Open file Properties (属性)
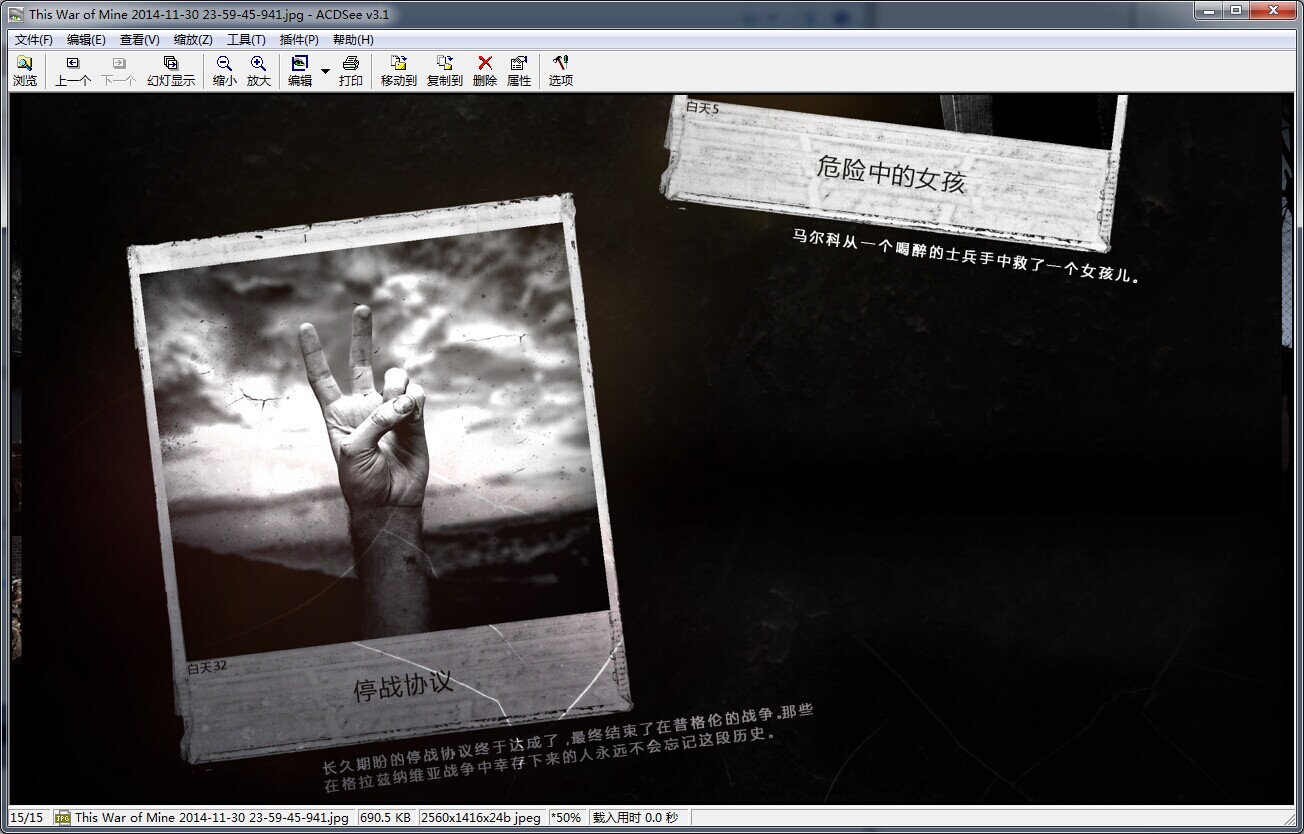The image size is (1304, 834). point(519,71)
